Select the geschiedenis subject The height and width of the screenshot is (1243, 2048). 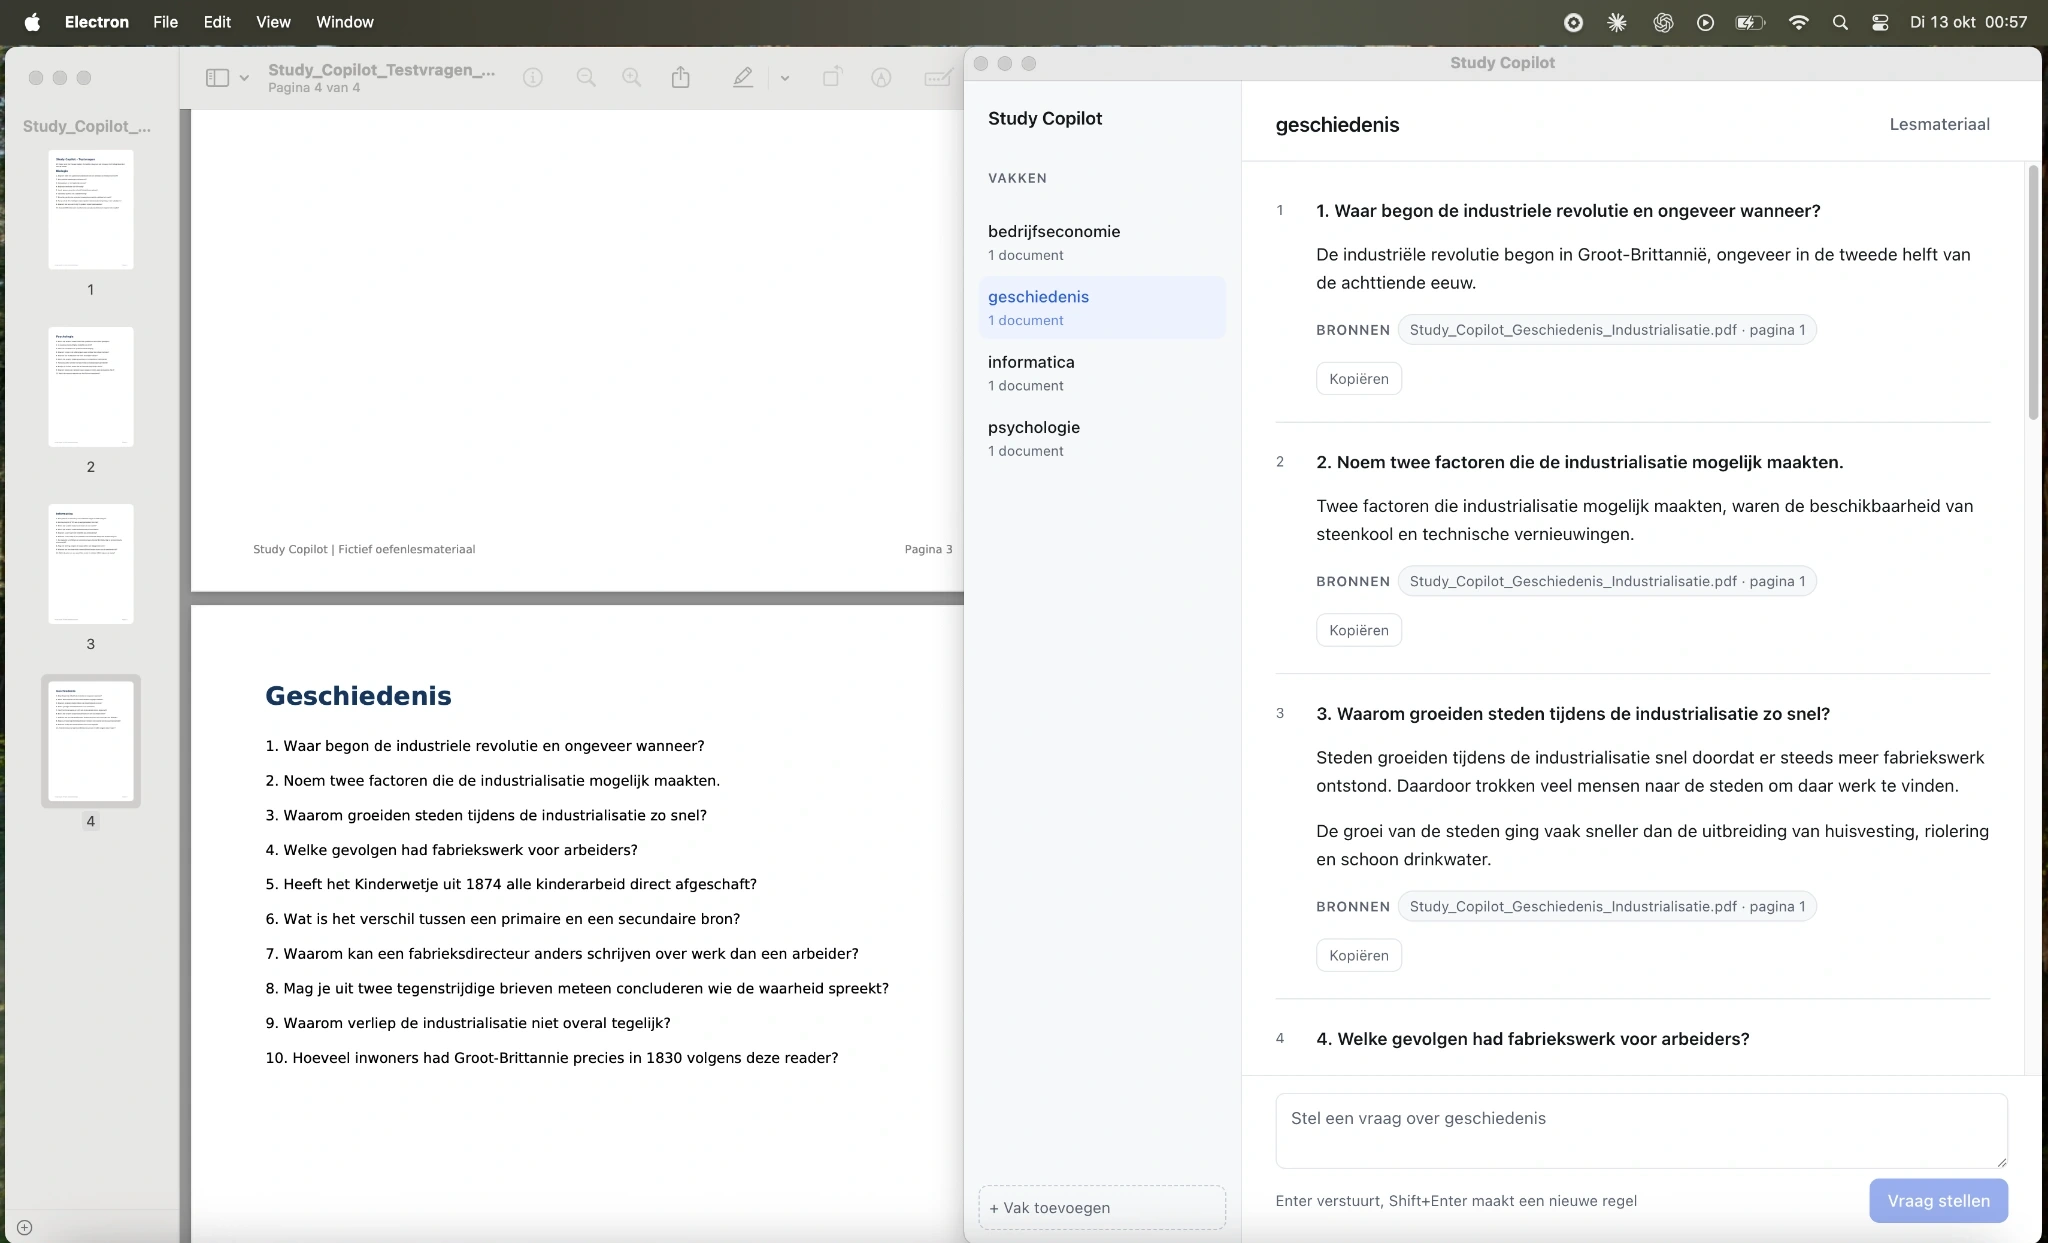pos(1102,307)
